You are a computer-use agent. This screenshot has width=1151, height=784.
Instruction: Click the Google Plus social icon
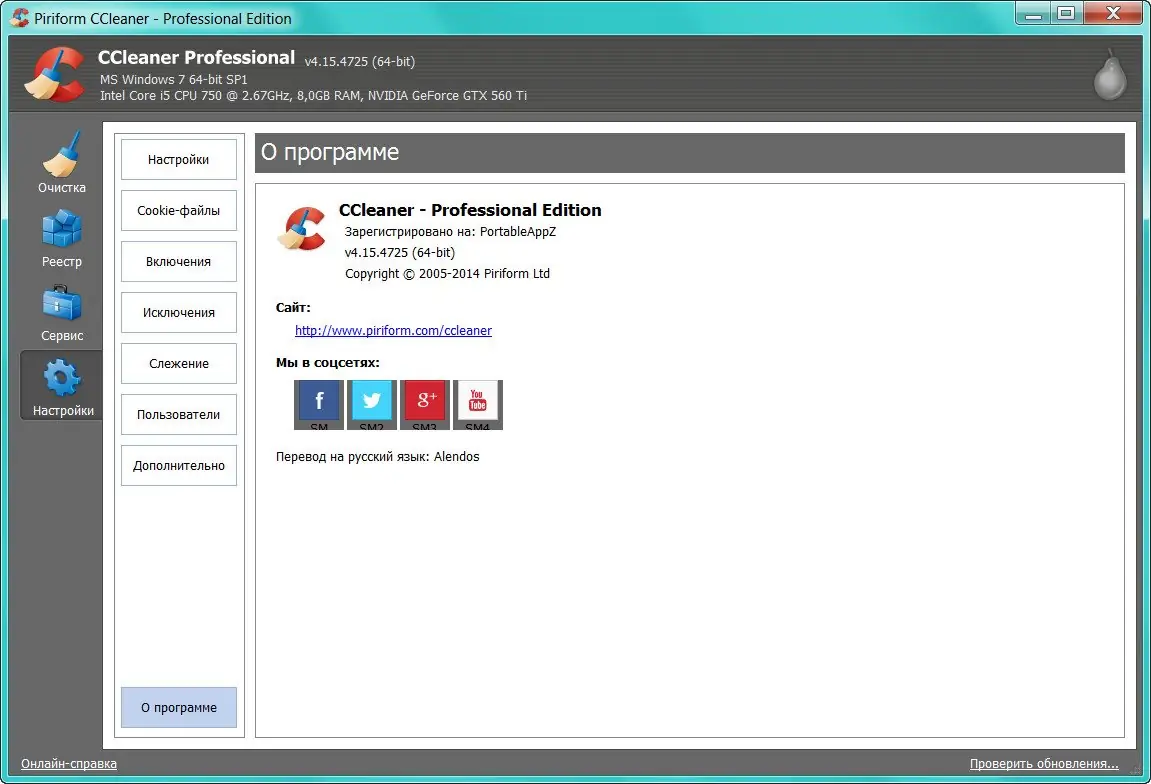pos(424,404)
